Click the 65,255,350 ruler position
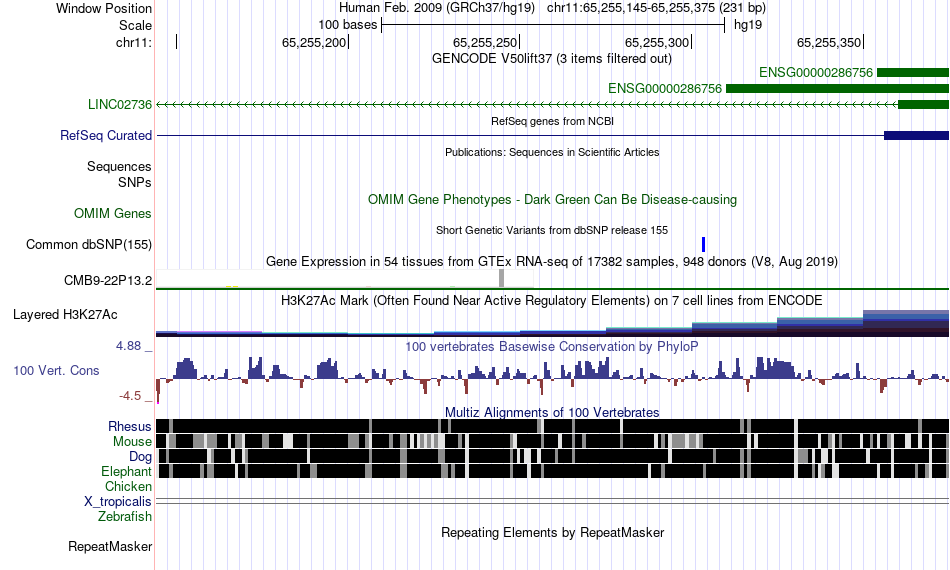950x570 pixels. coord(829,42)
